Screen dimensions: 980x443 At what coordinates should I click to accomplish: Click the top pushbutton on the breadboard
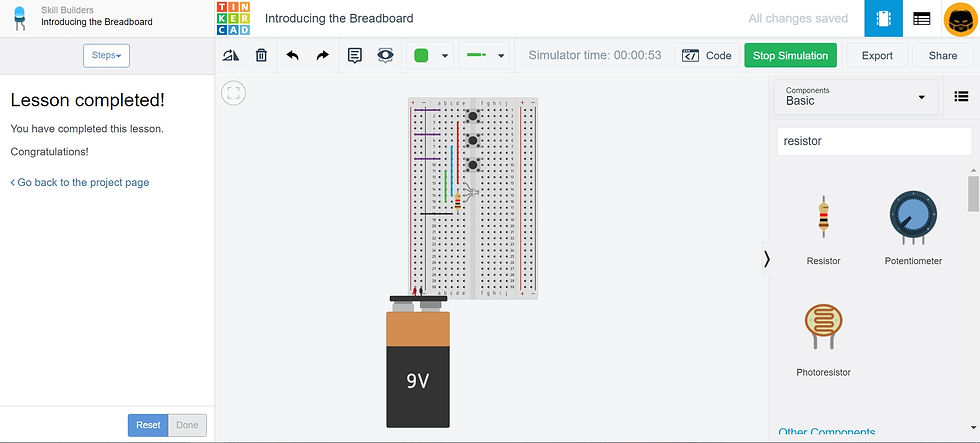[473, 116]
